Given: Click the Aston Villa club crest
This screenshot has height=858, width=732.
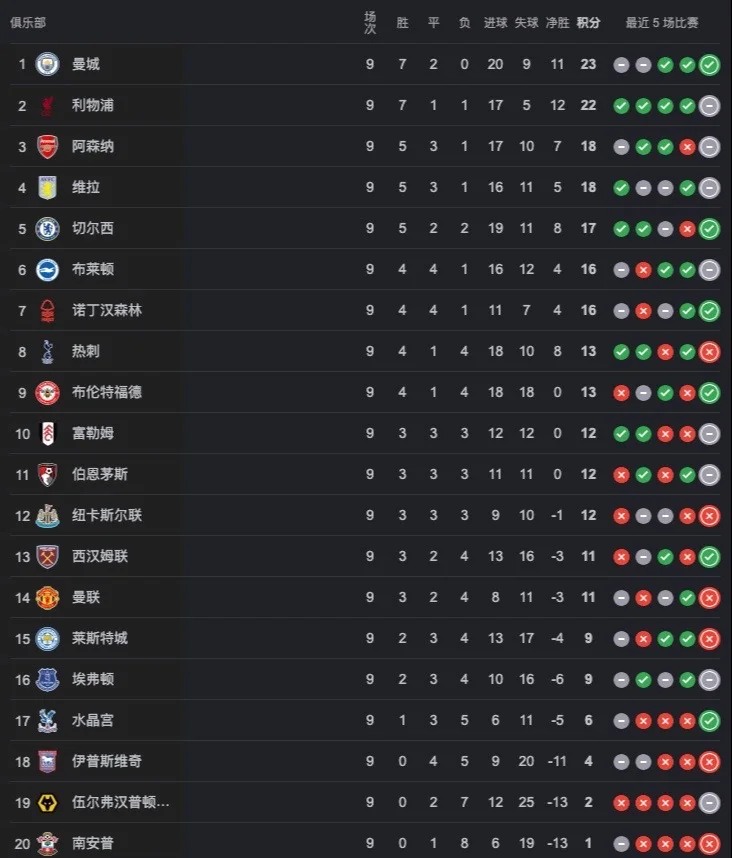Looking at the screenshot, I should 47,187.
